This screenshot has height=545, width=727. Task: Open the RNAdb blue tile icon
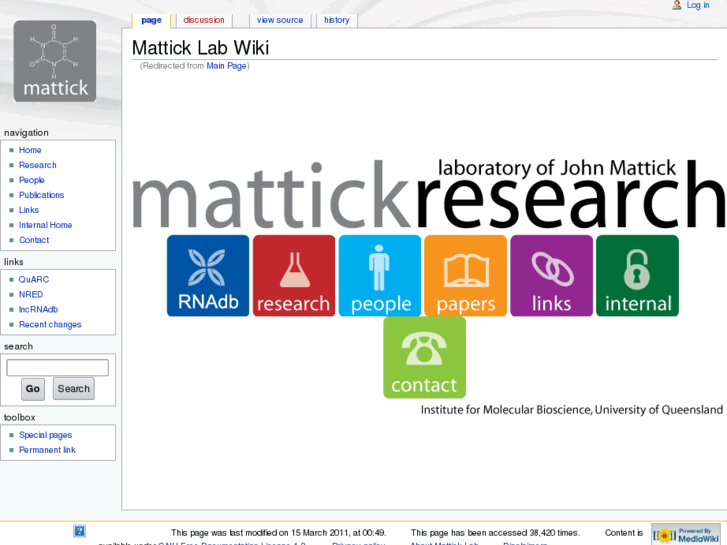[208, 276]
